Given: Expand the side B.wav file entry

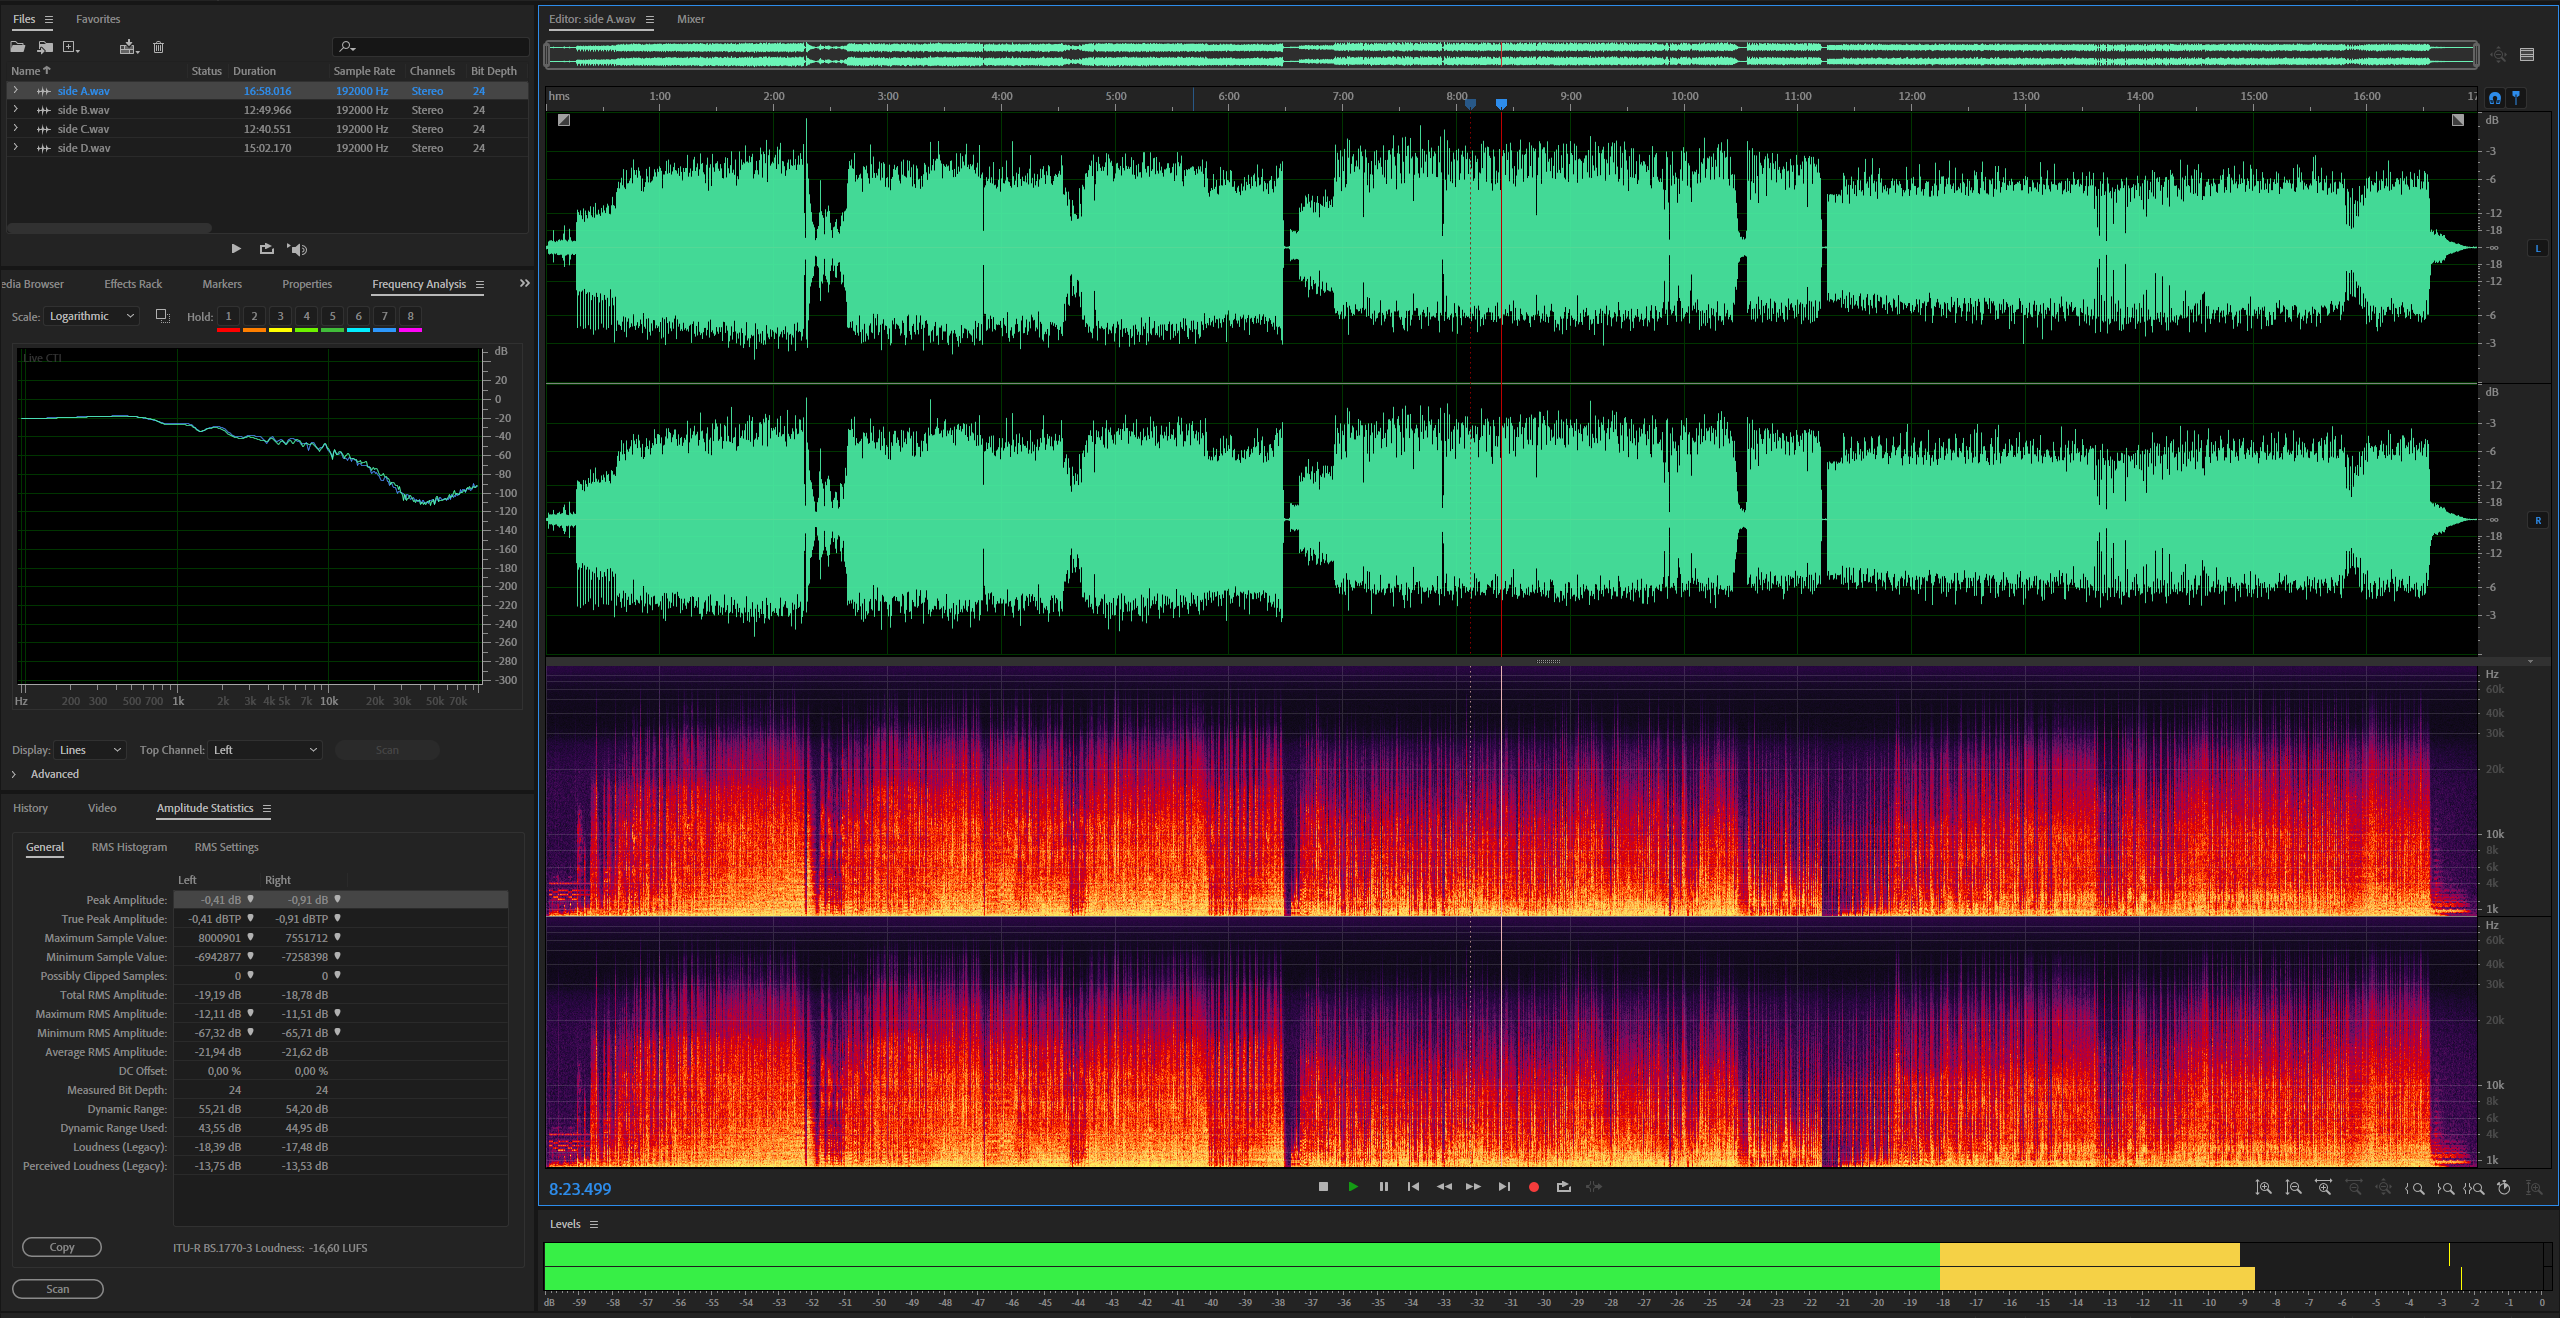Looking at the screenshot, I should click(x=15, y=110).
